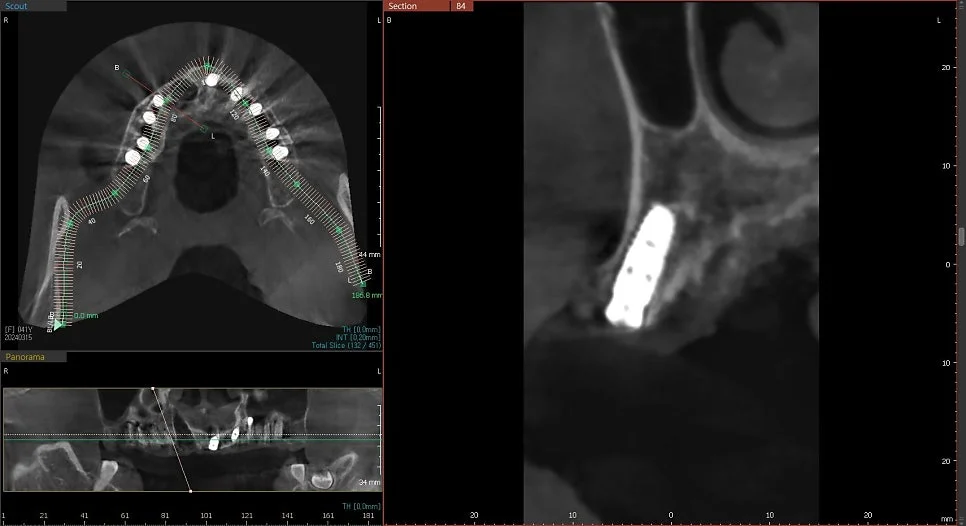Click the '34 mm' label in Panorama view
Viewport: 966px width, 526px height.
click(370, 482)
